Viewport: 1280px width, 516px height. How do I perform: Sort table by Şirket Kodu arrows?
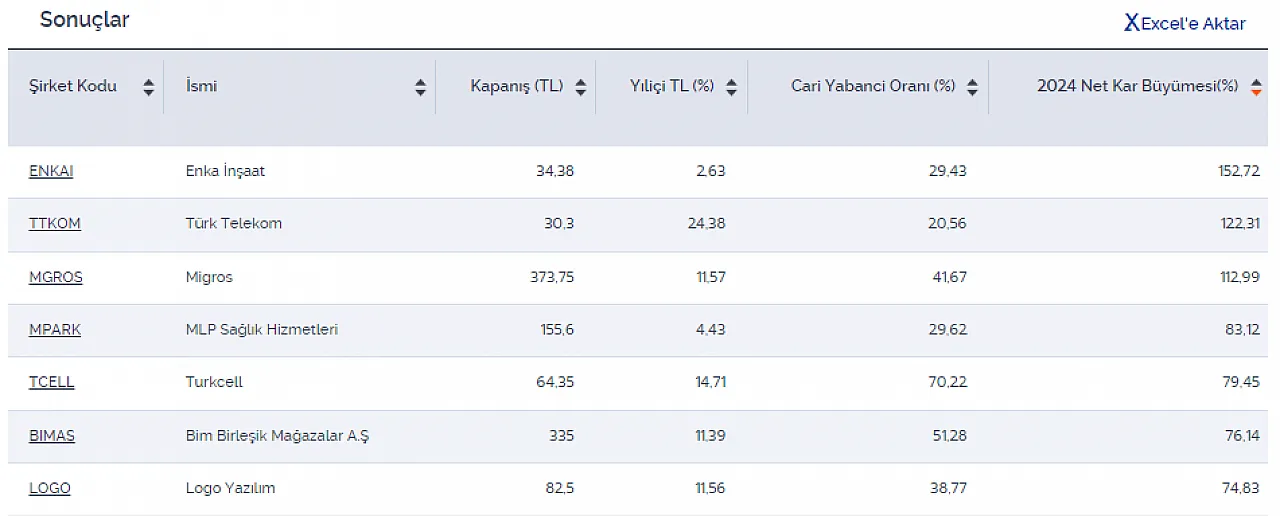149,87
